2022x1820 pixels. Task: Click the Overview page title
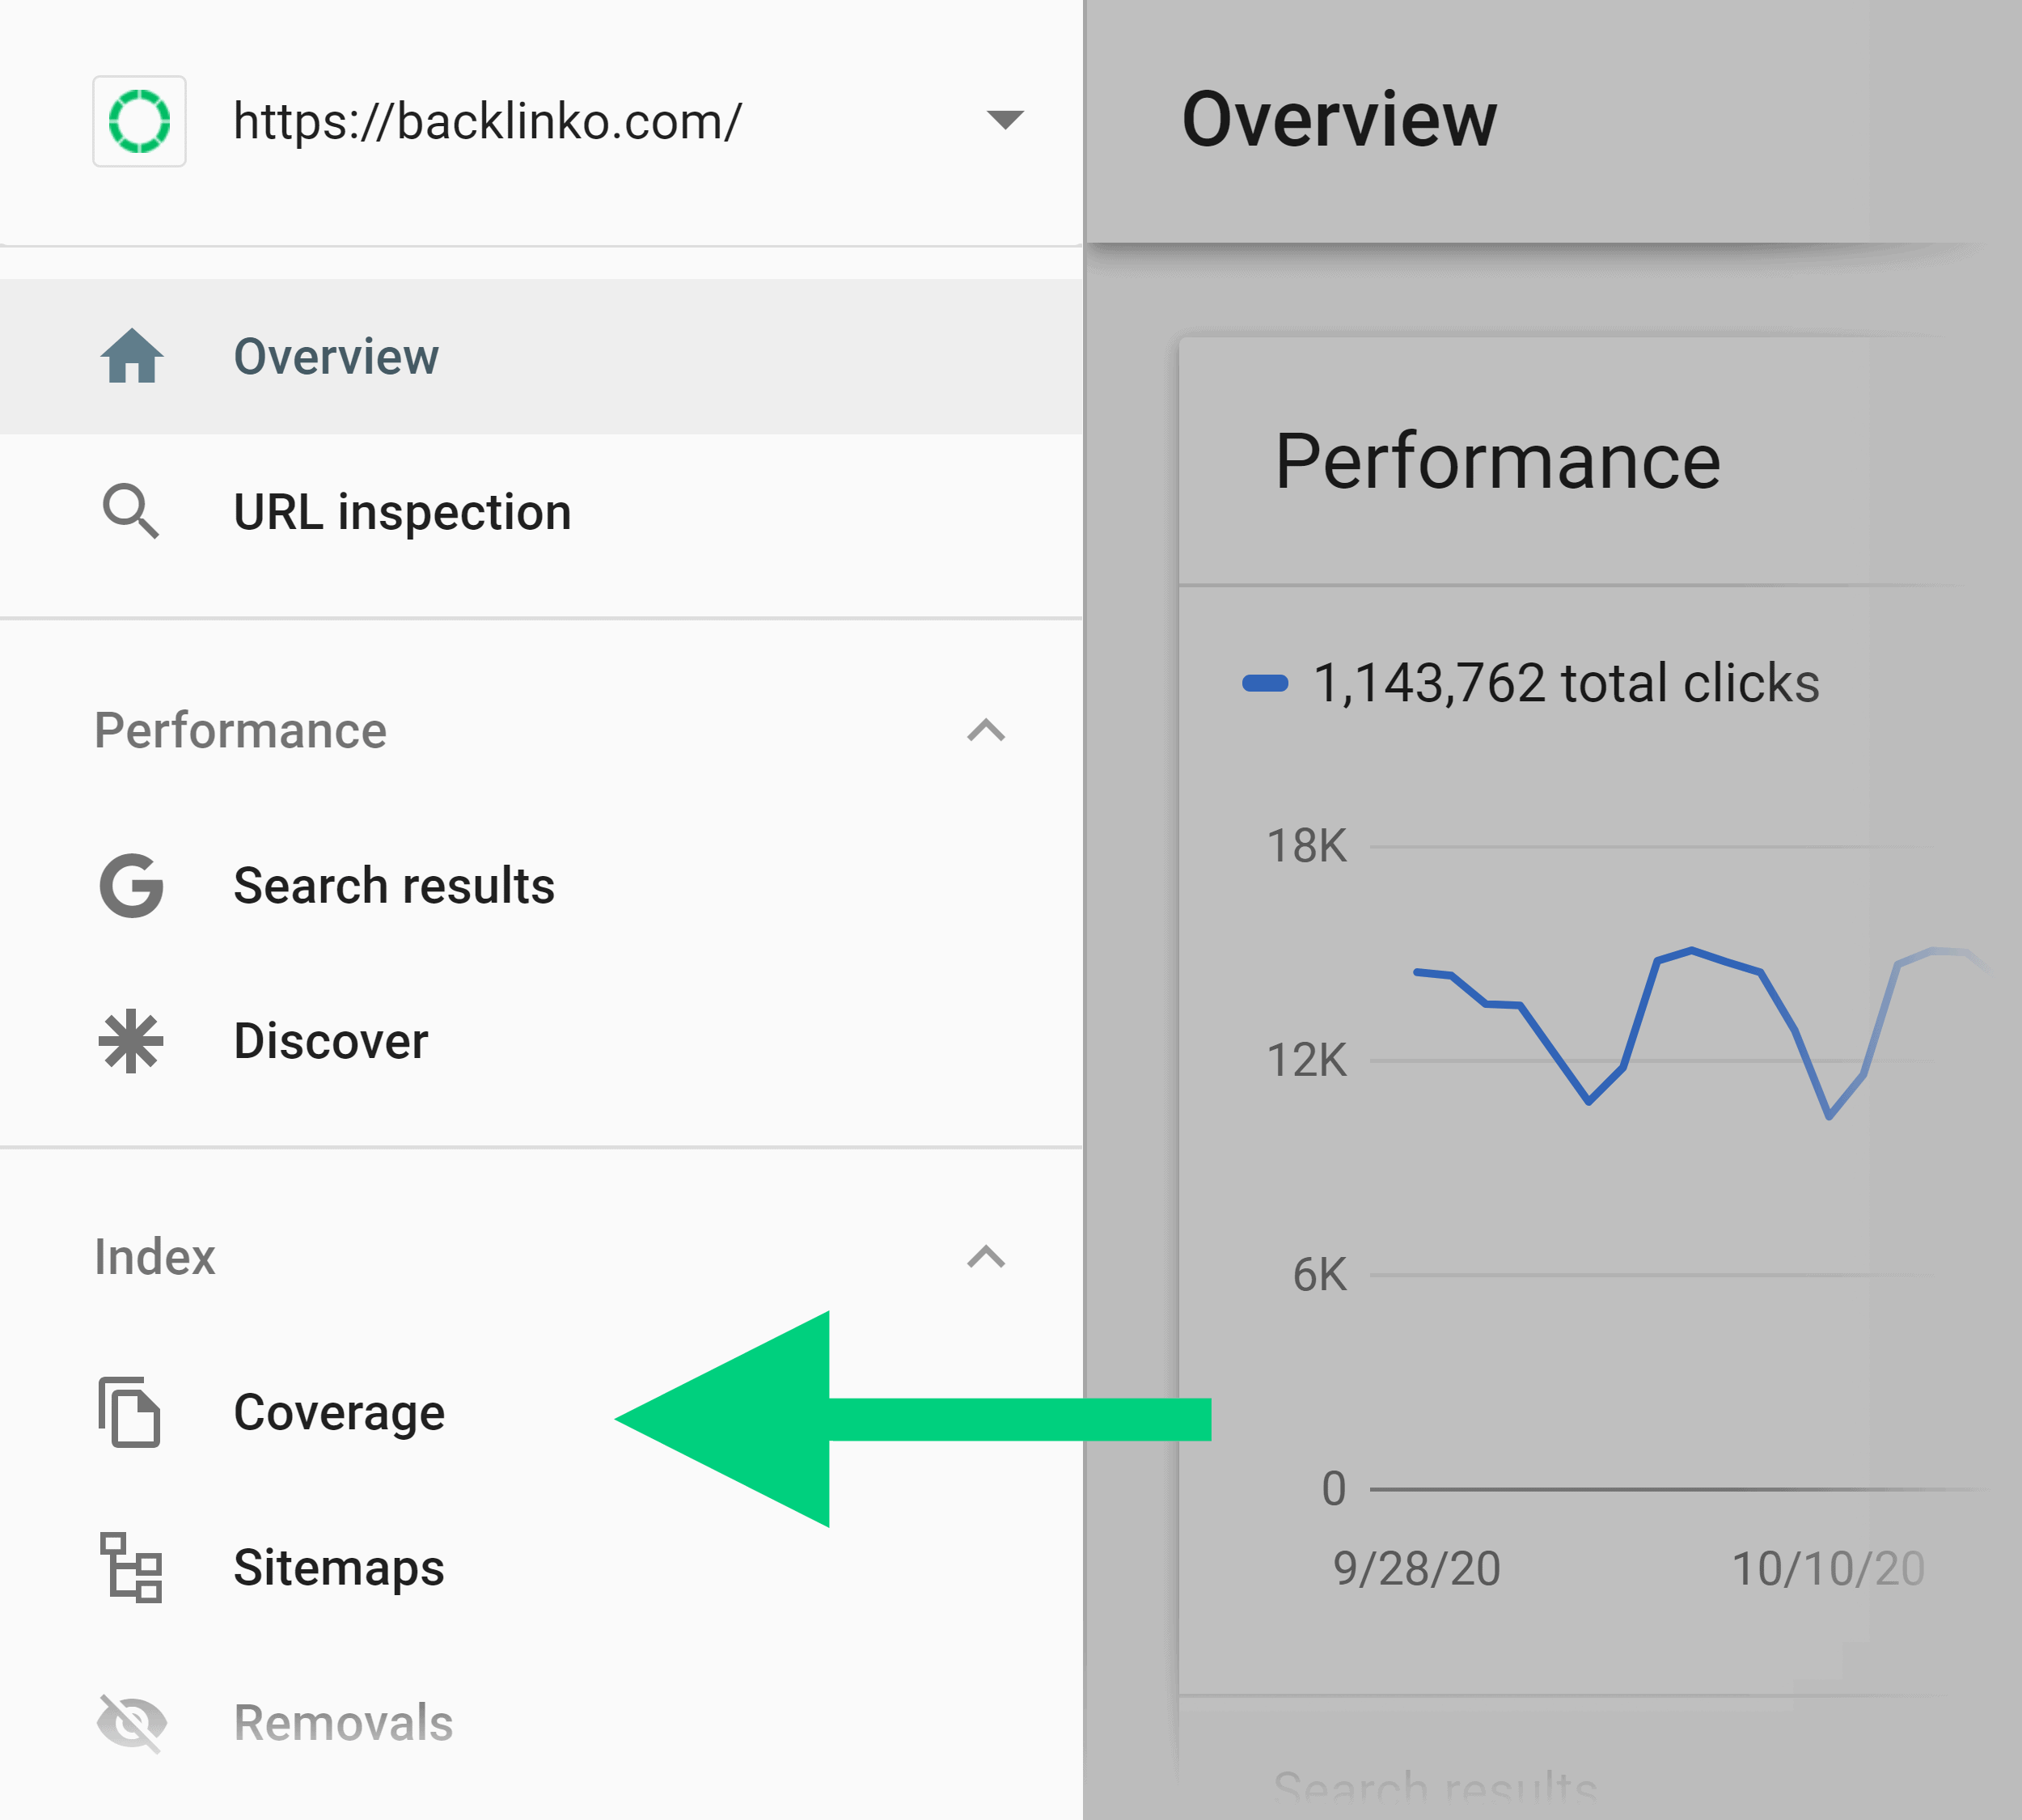[1339, 119]
